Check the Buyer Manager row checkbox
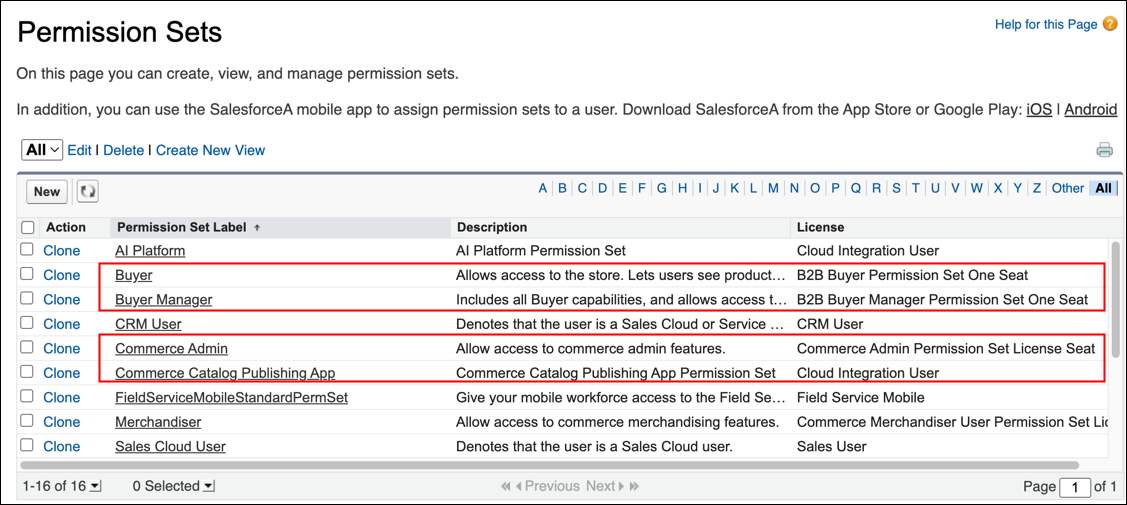 click(x=27, y=299)
